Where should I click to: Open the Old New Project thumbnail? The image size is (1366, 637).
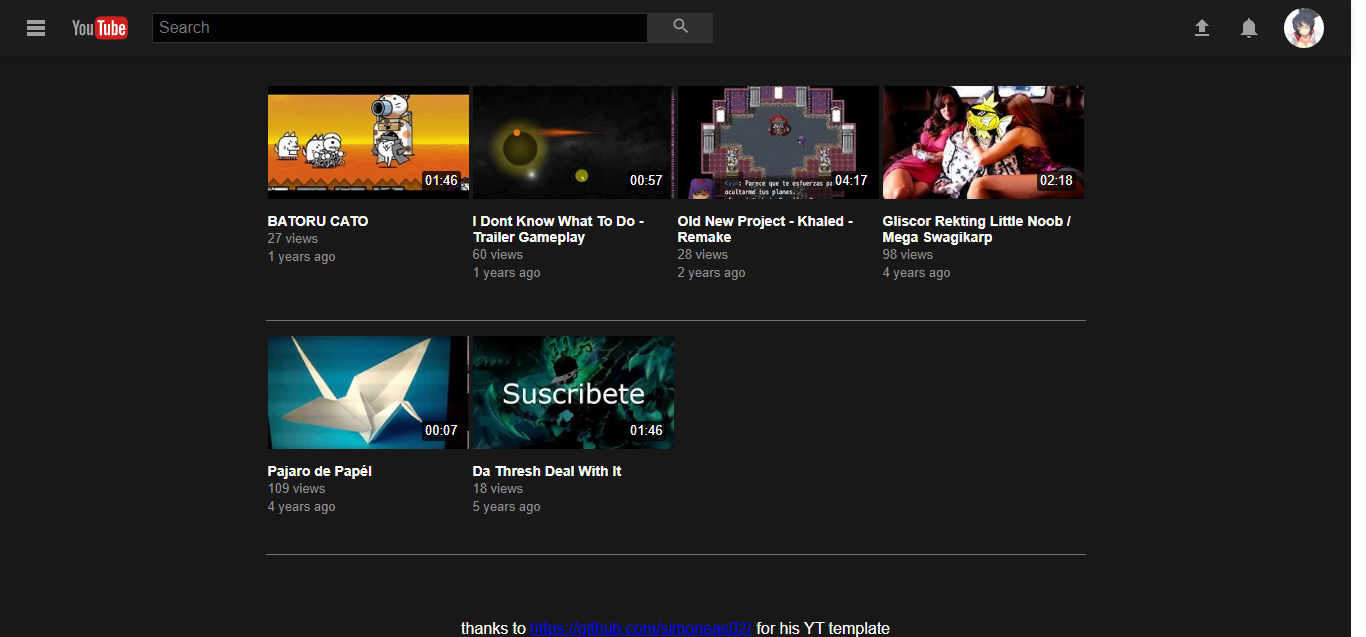(778, 142)
